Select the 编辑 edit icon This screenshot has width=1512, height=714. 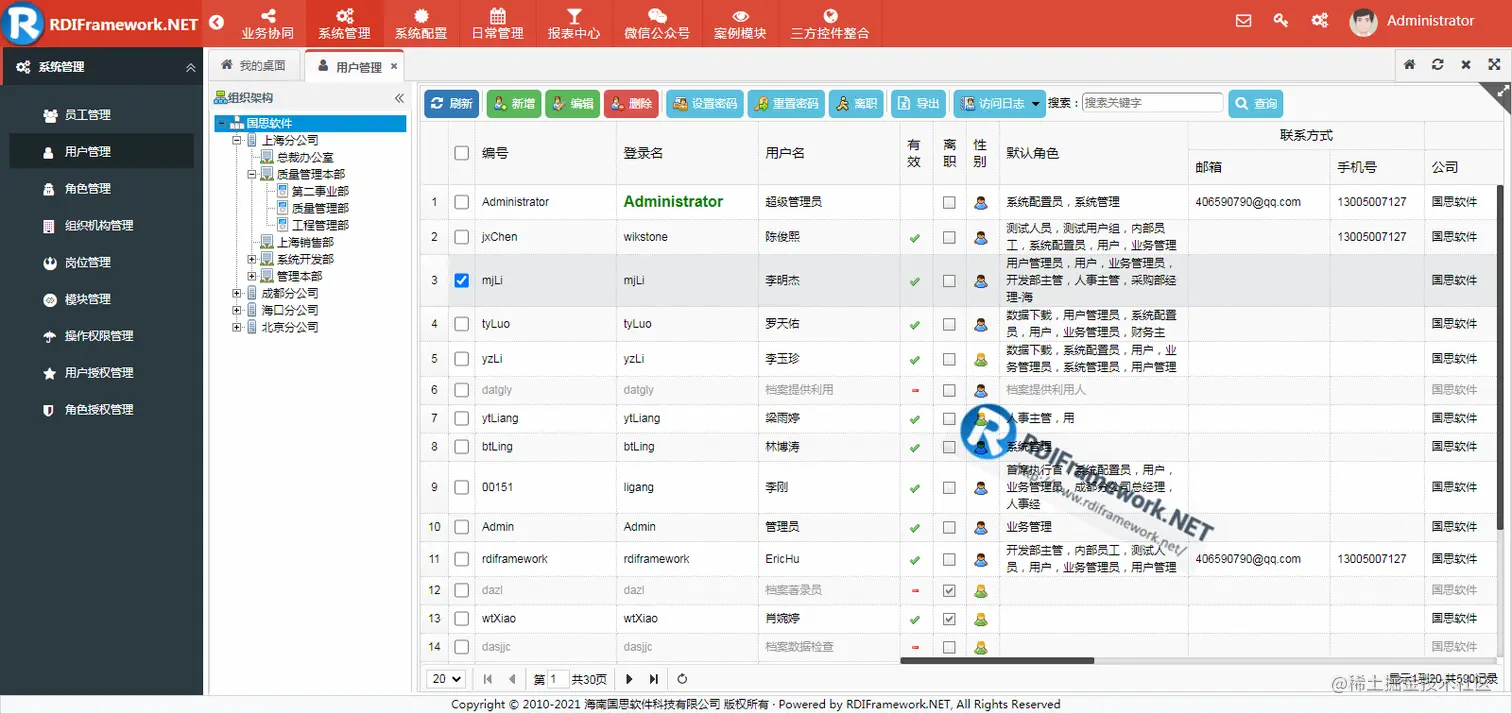[x=572, y=103]
